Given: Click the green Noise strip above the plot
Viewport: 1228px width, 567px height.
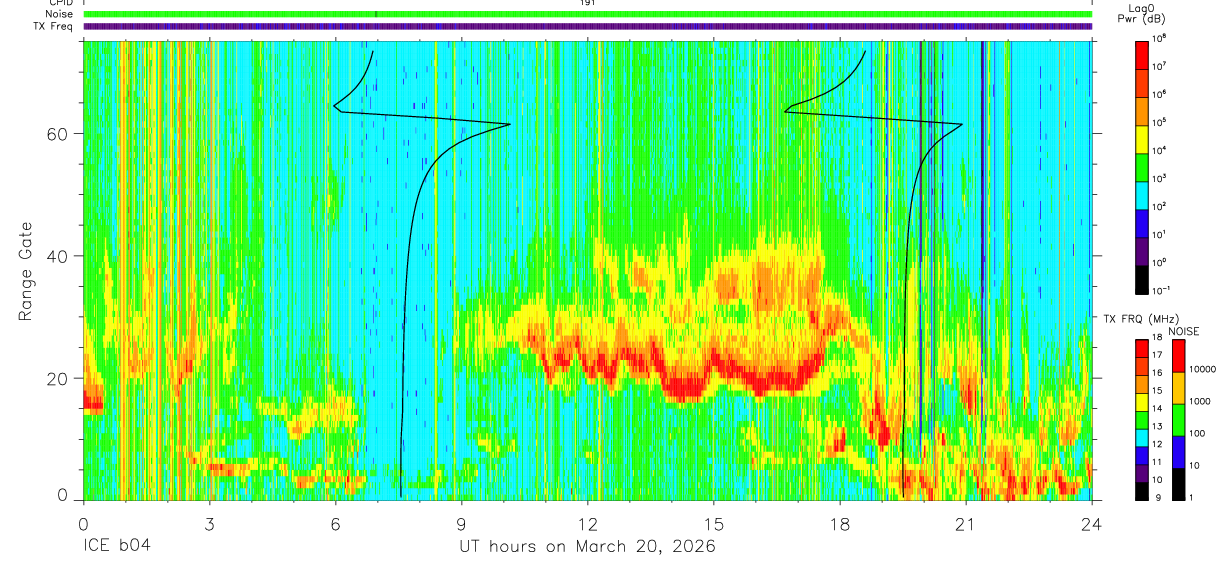Looking at the screenshot, I should click(x=587, y=14).
